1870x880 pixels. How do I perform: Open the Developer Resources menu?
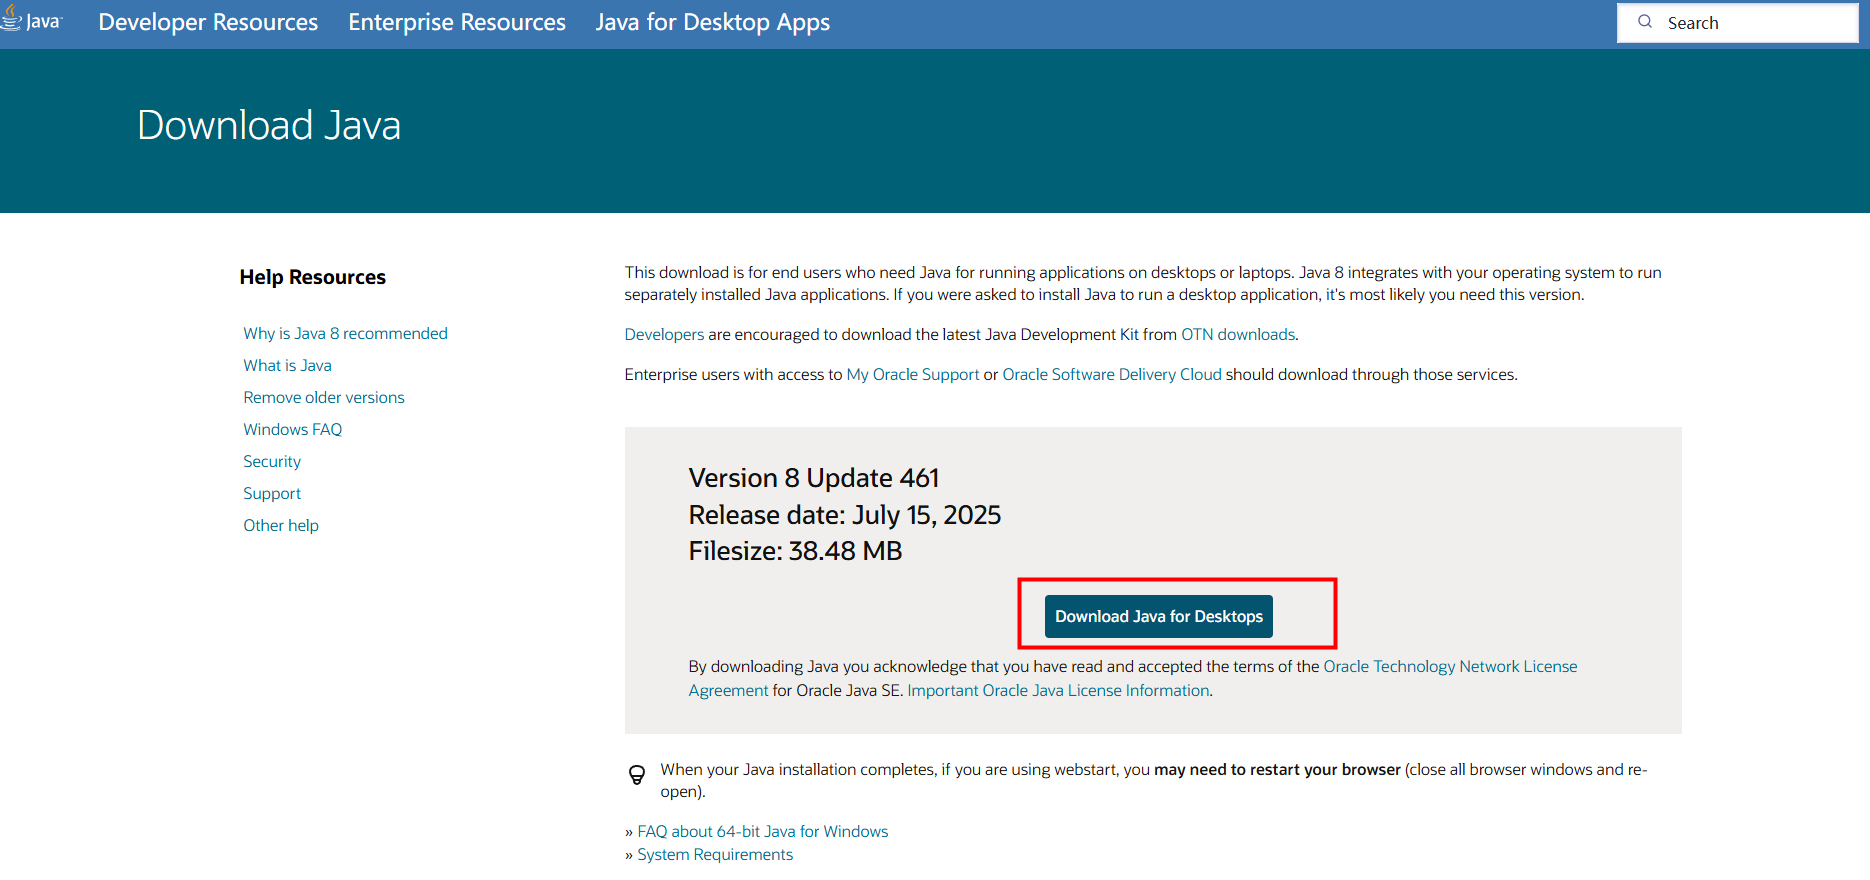208,22
